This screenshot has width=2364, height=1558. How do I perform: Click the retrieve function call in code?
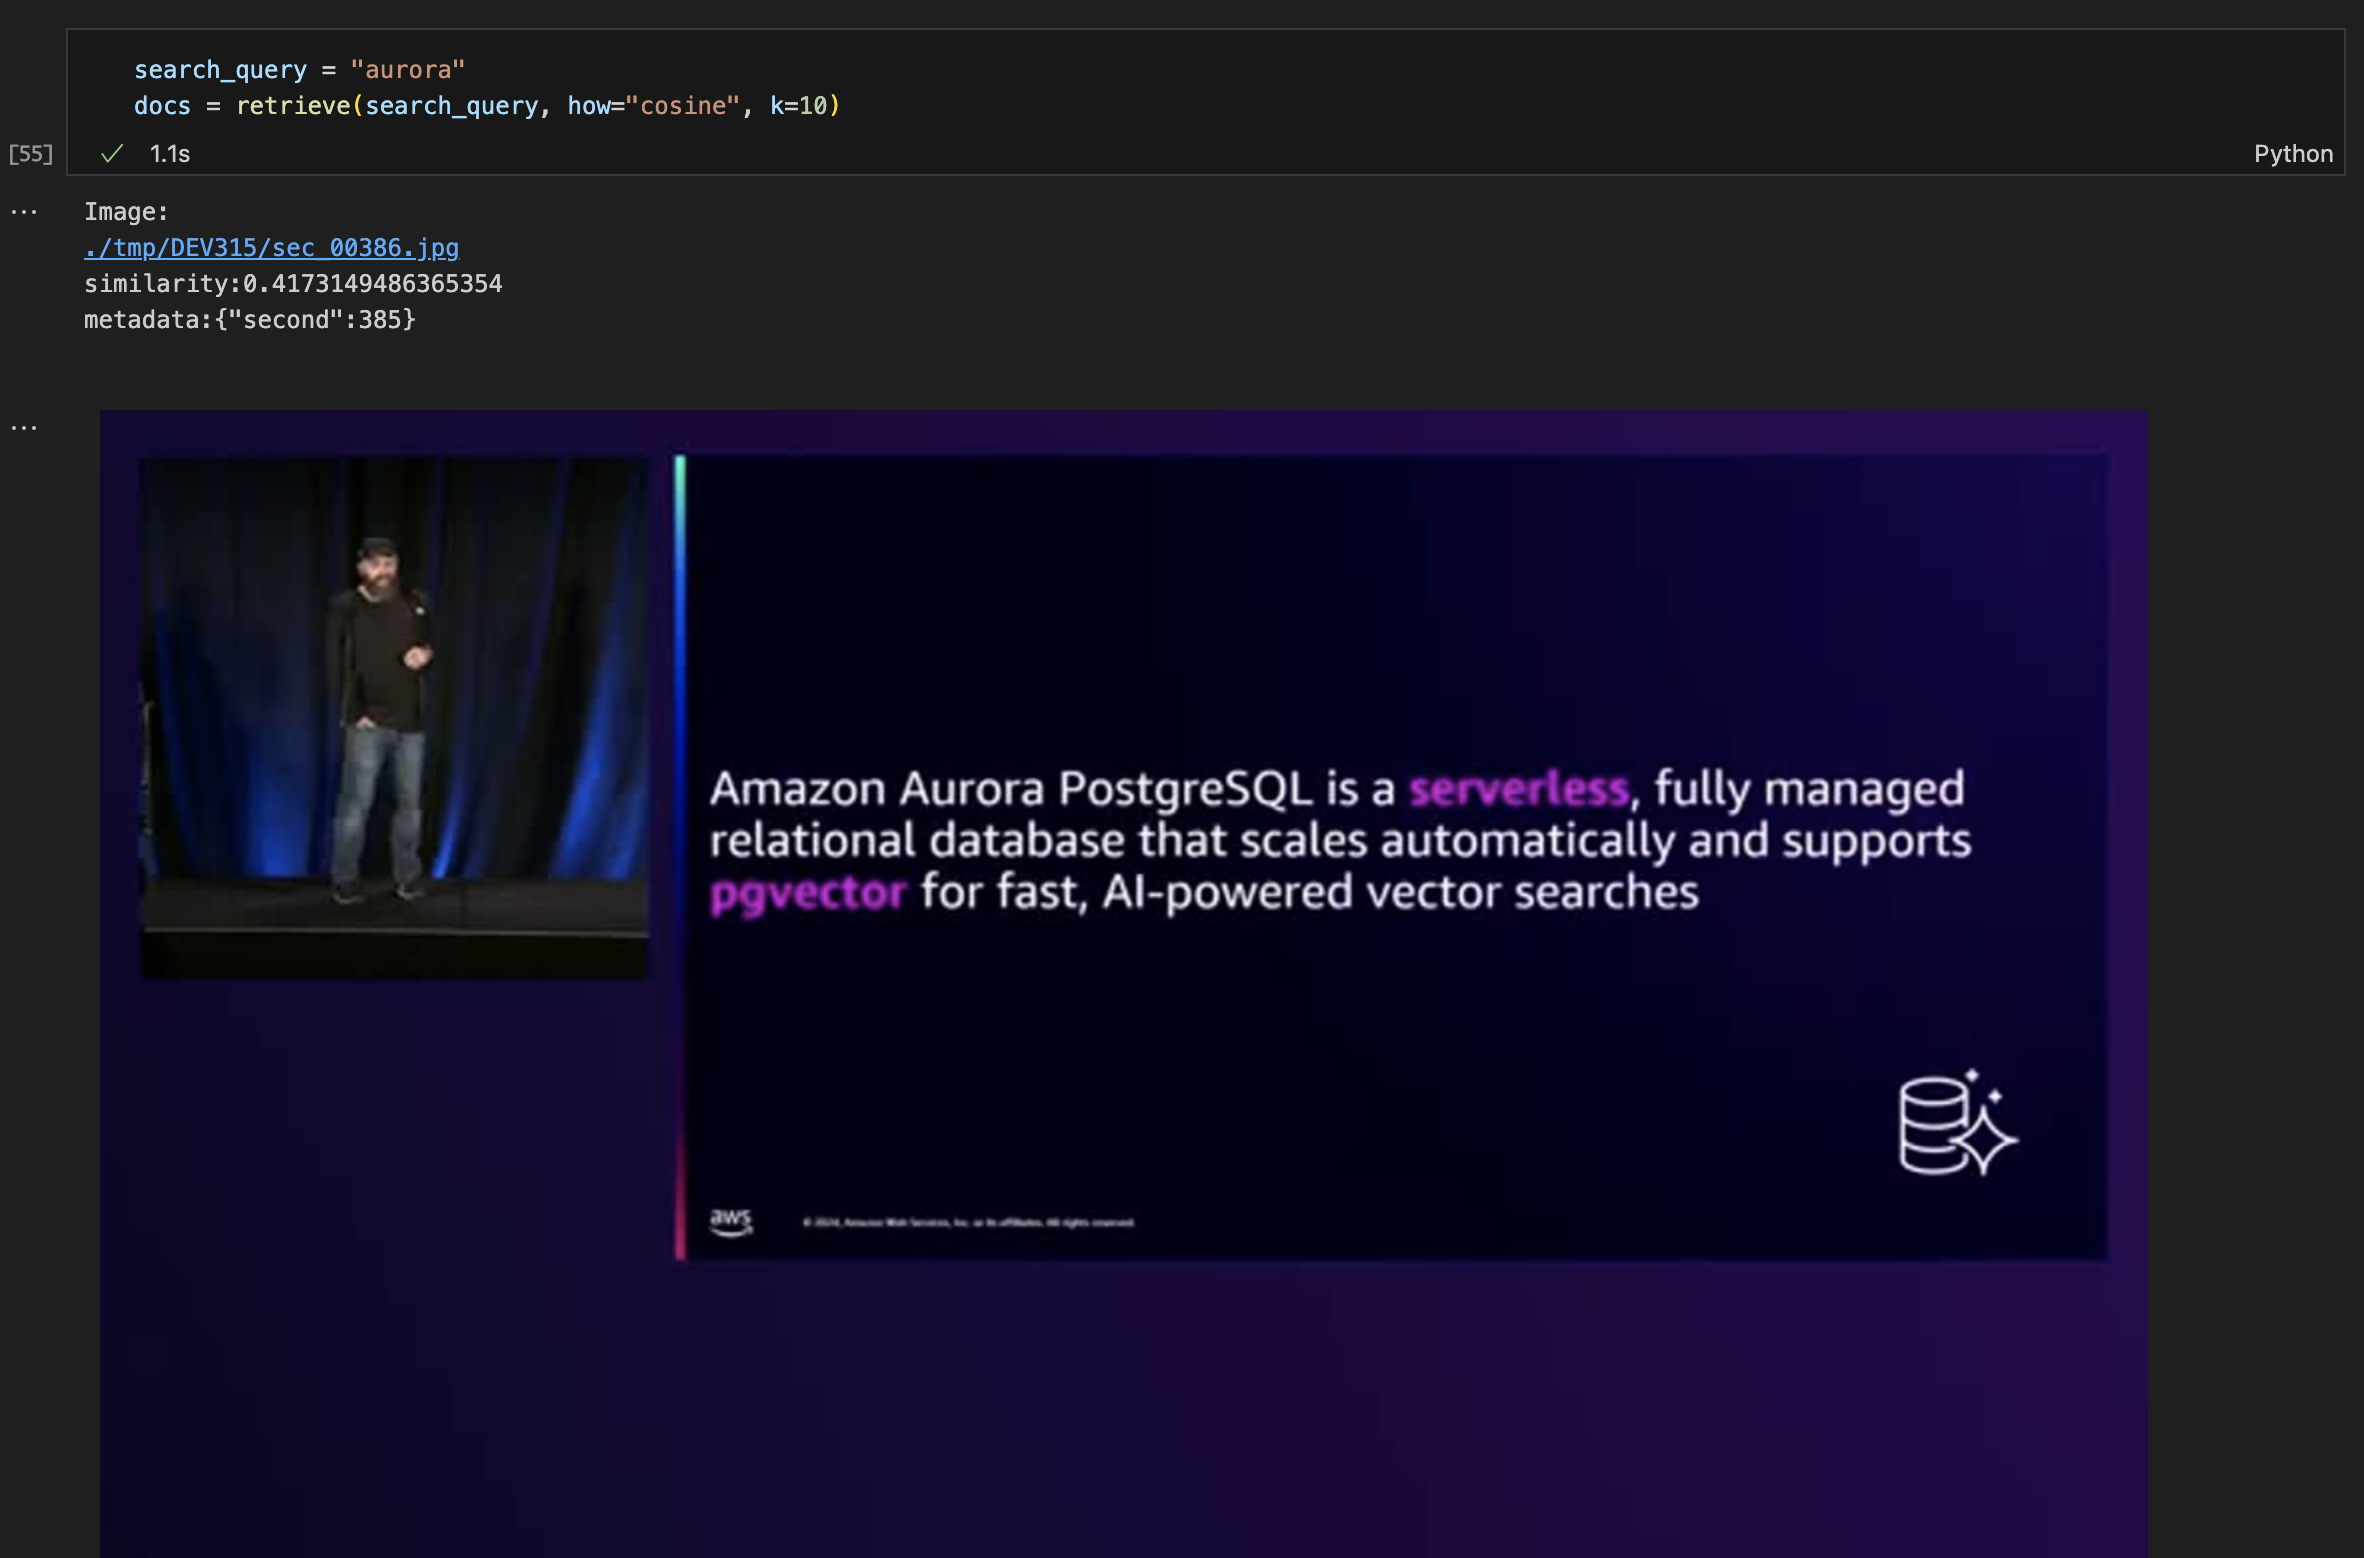293,106
